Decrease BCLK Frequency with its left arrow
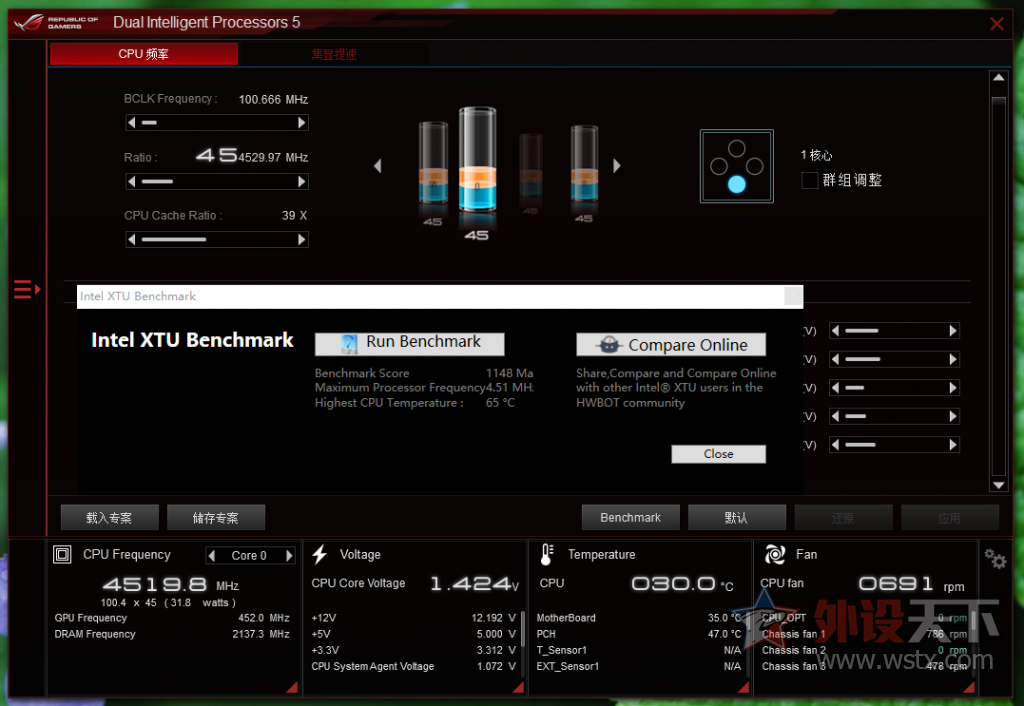The width and height of the screenshot is (1024, 706). pos(132,123)
